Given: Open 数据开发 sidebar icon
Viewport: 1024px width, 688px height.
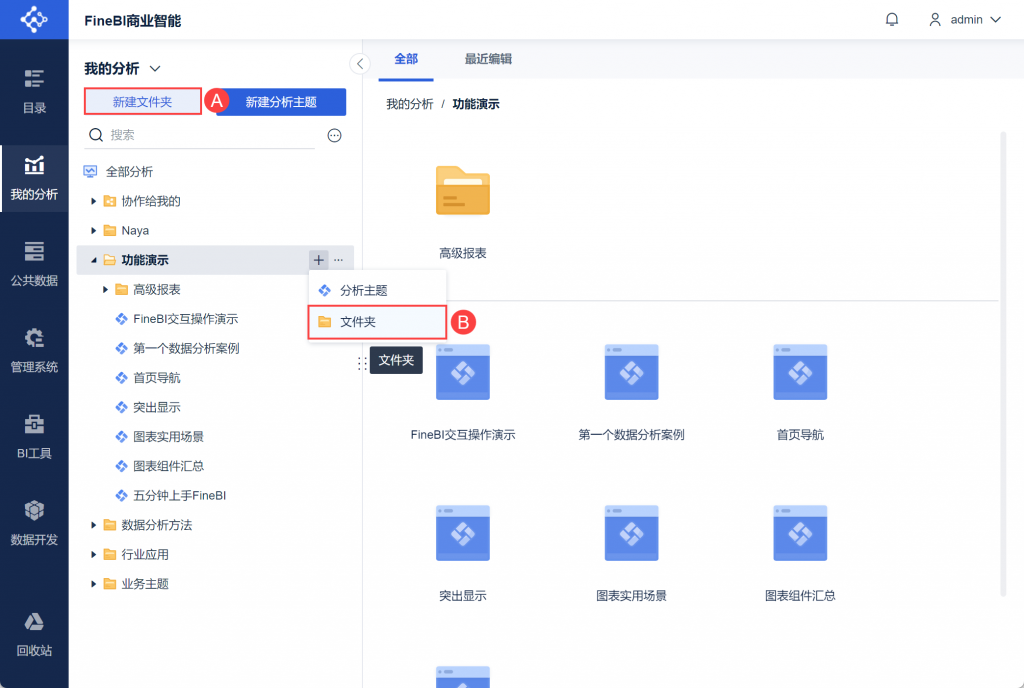Looking at the screenshot, I should tap(34, 523).
